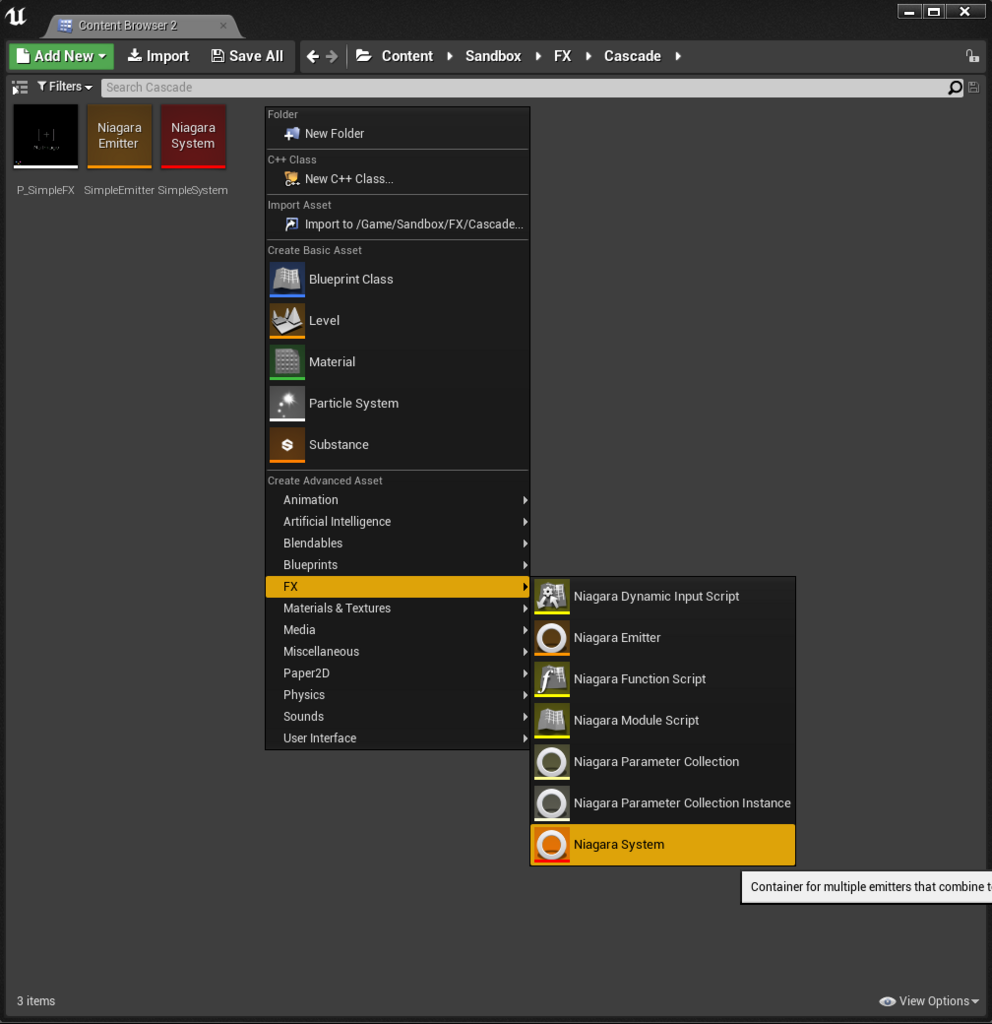This screenshot has width=992, height=1024.
Task: Click the Substance asset icon
Action: tap(287, 445)
